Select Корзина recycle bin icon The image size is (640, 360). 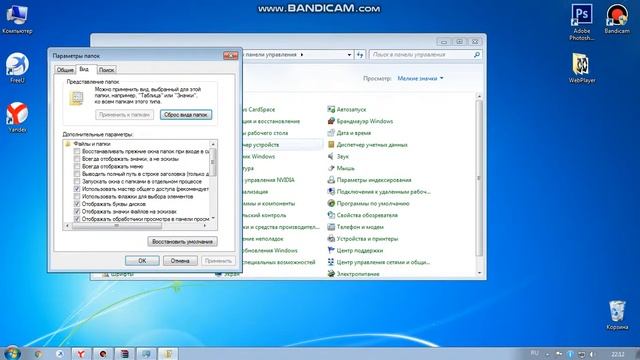617,315
